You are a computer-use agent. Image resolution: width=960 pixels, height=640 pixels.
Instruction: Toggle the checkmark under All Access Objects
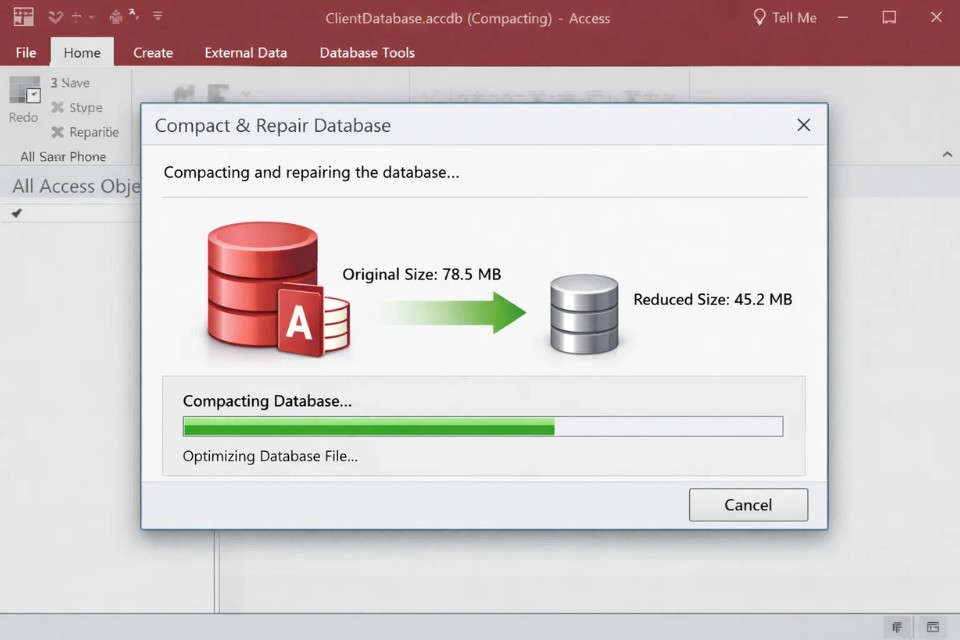point(17,213)
